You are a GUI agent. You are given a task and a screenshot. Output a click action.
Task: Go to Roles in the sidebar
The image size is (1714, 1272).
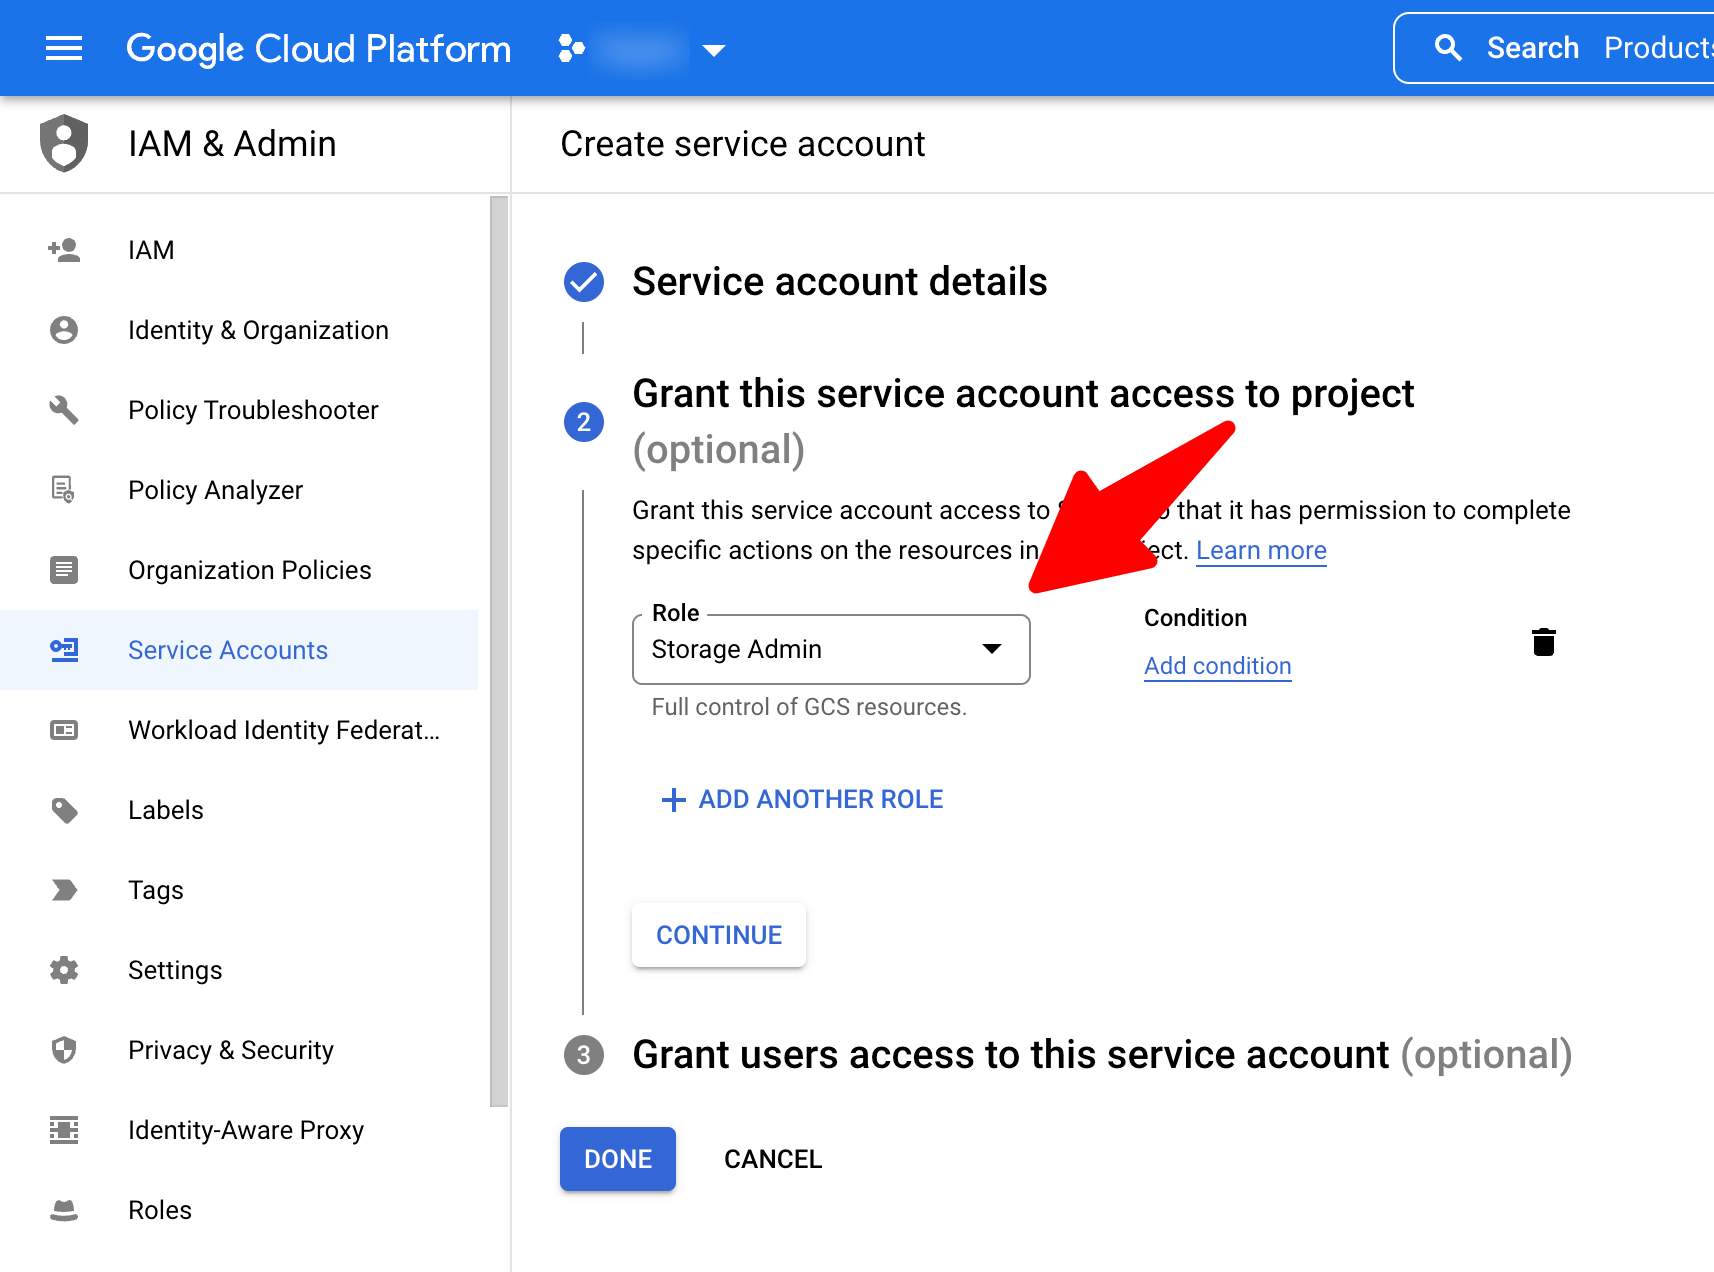pyautogui.click(x=160, y=1210)
